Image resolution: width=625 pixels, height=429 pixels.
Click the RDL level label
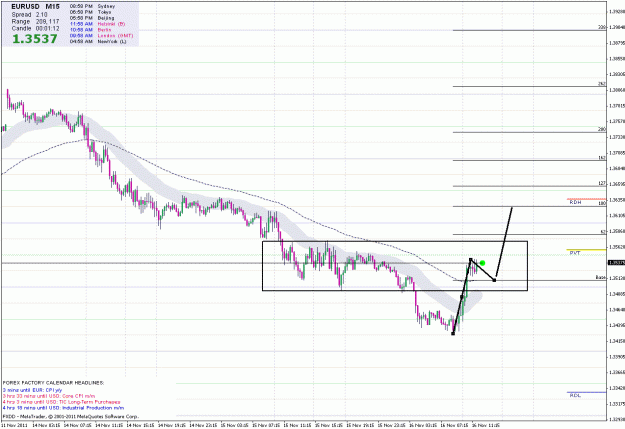pos(575,396)
